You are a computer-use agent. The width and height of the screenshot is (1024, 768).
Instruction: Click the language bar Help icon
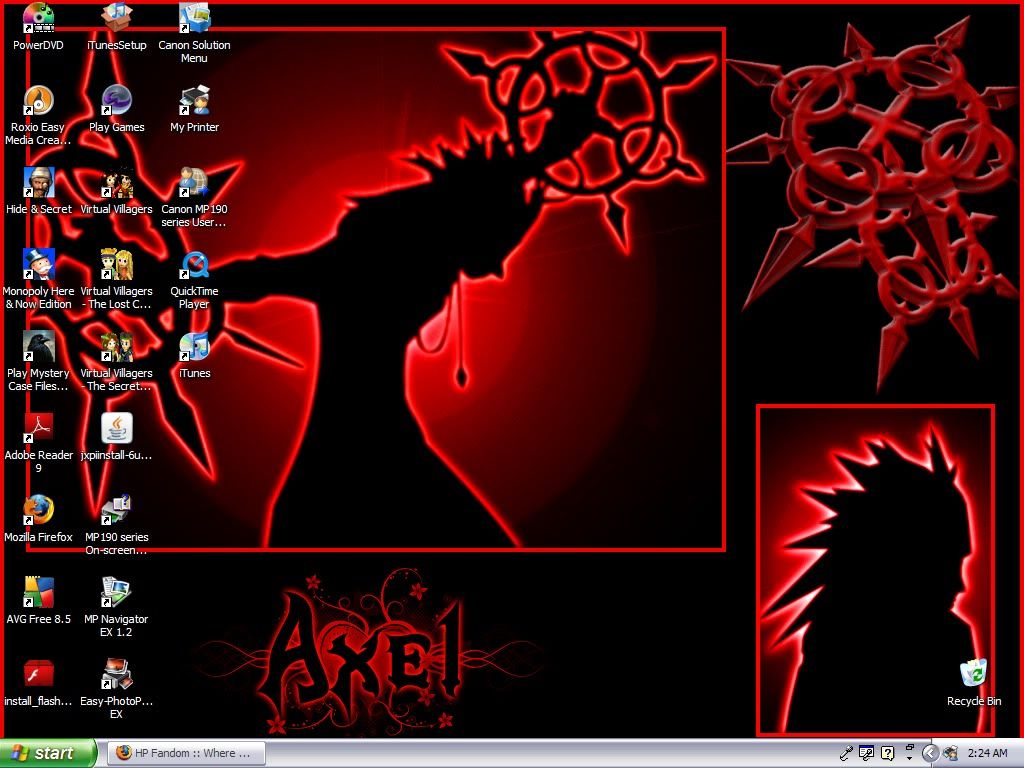[888, 754]
